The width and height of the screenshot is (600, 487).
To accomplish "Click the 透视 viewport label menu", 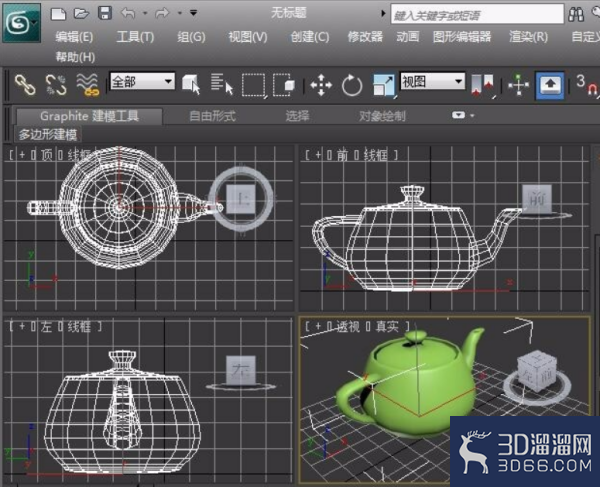I will pos(349,326).
